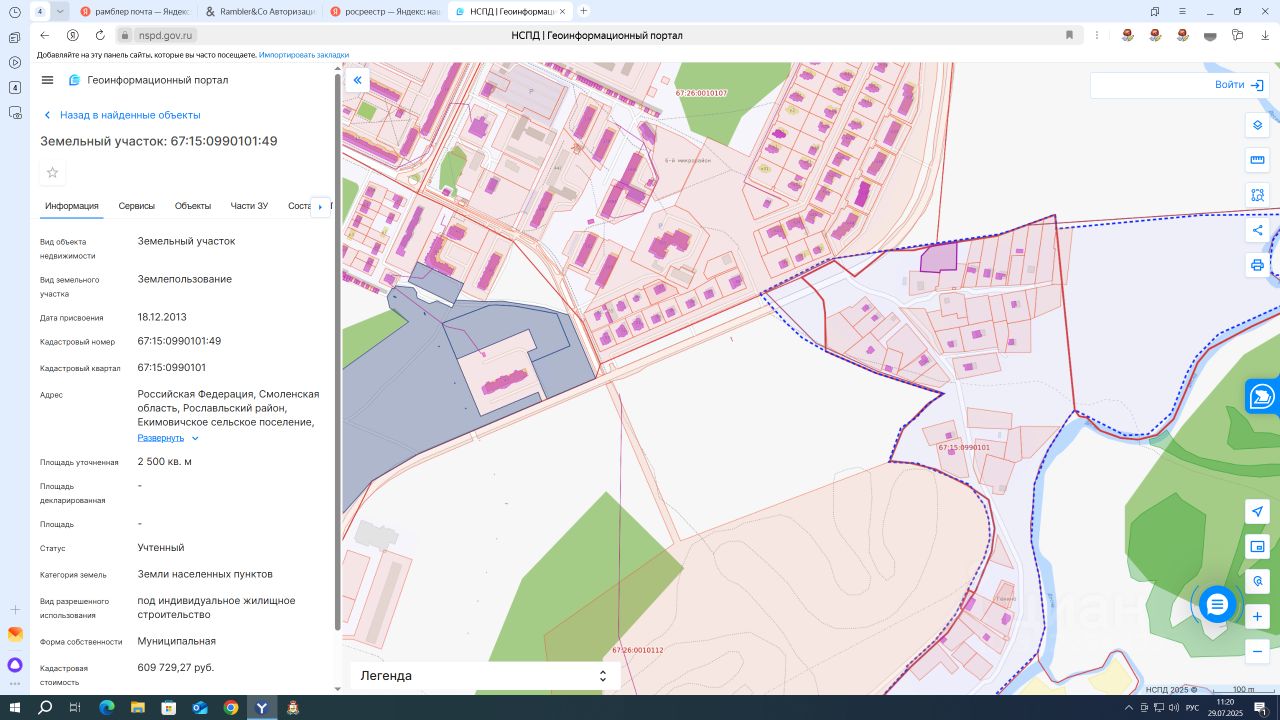This screenshot has height=720, width=1280.
Task: Select the area search tool on the map
Action: click(1257, 195)
